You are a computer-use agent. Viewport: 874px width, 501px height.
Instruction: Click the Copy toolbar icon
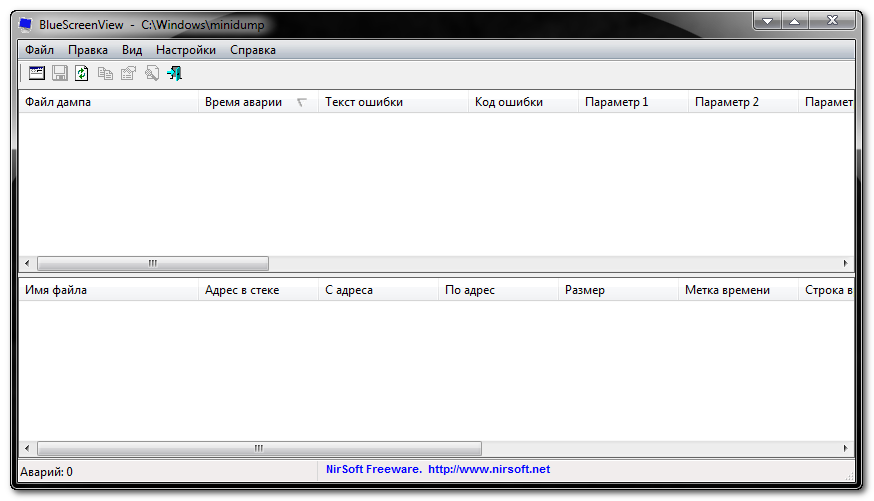105,73
